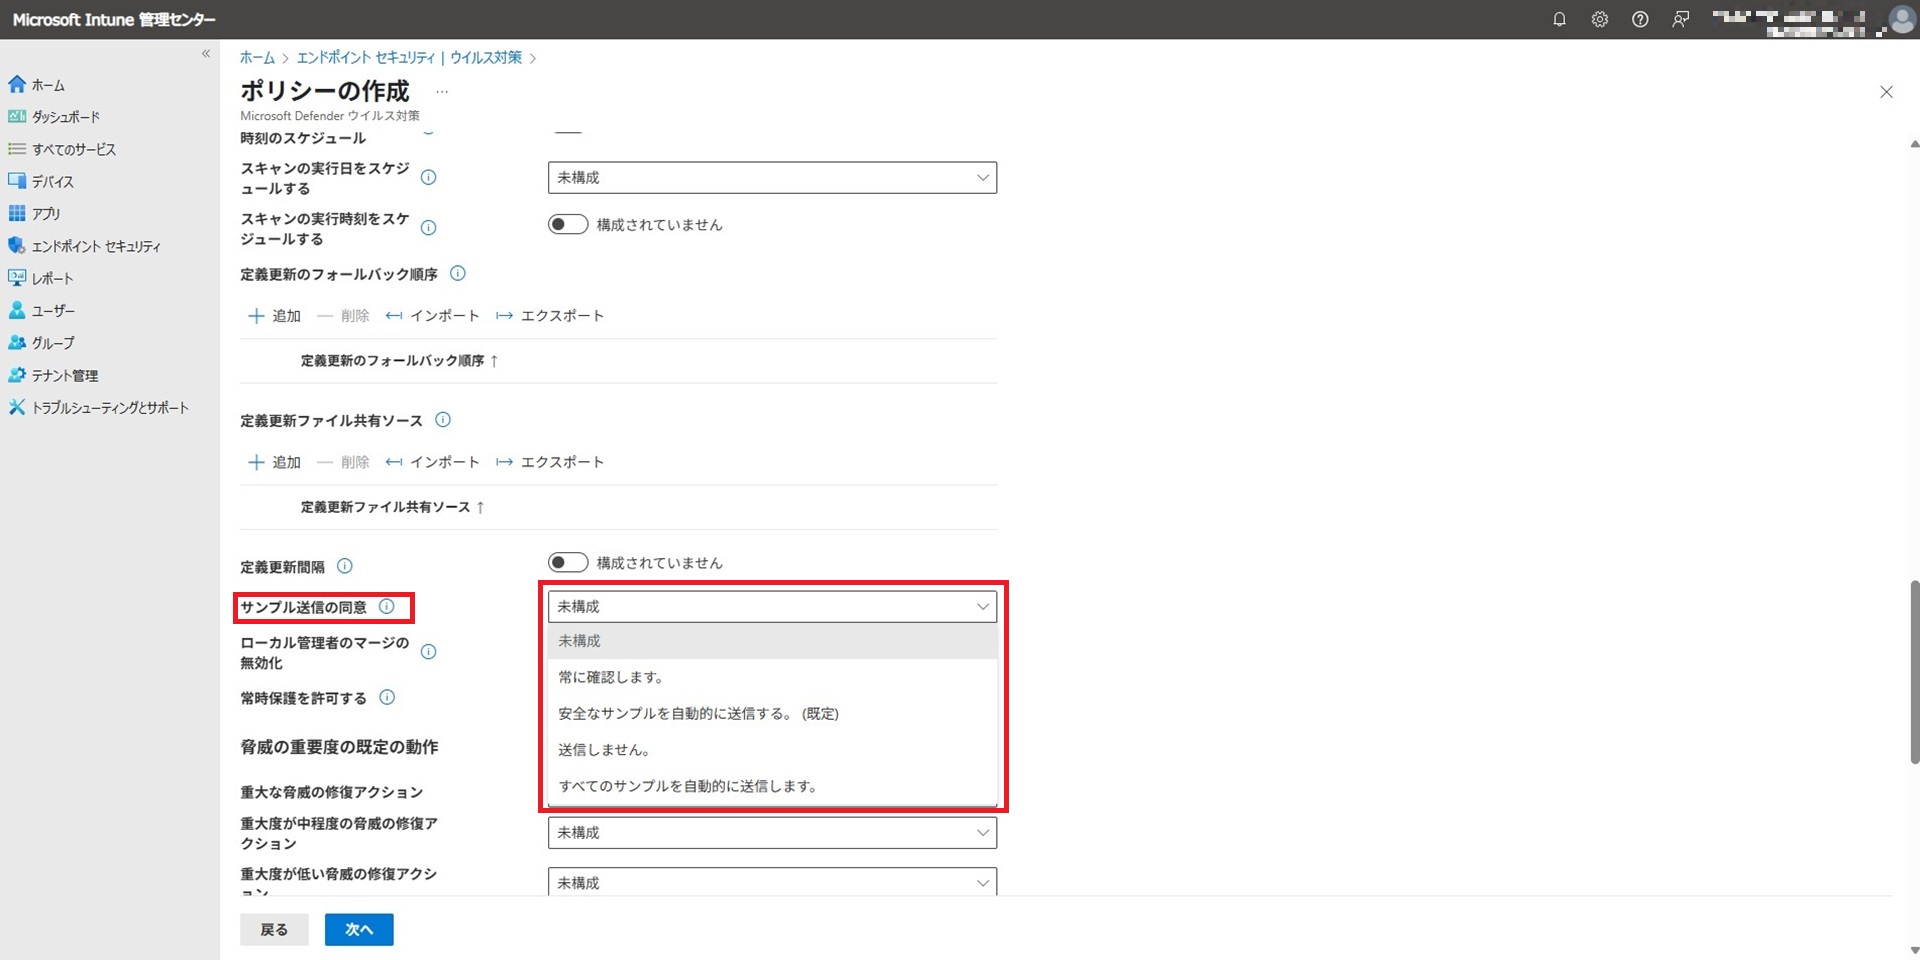Toggle the 定義更新間隔 switch
Viewport: 1920px width, 960px height.
click(x=568, y=563)
